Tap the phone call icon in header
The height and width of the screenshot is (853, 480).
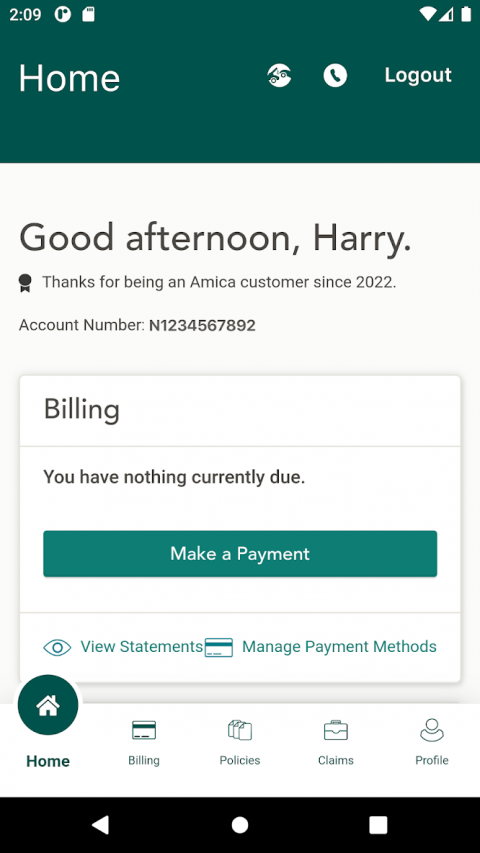pos(335,75)
